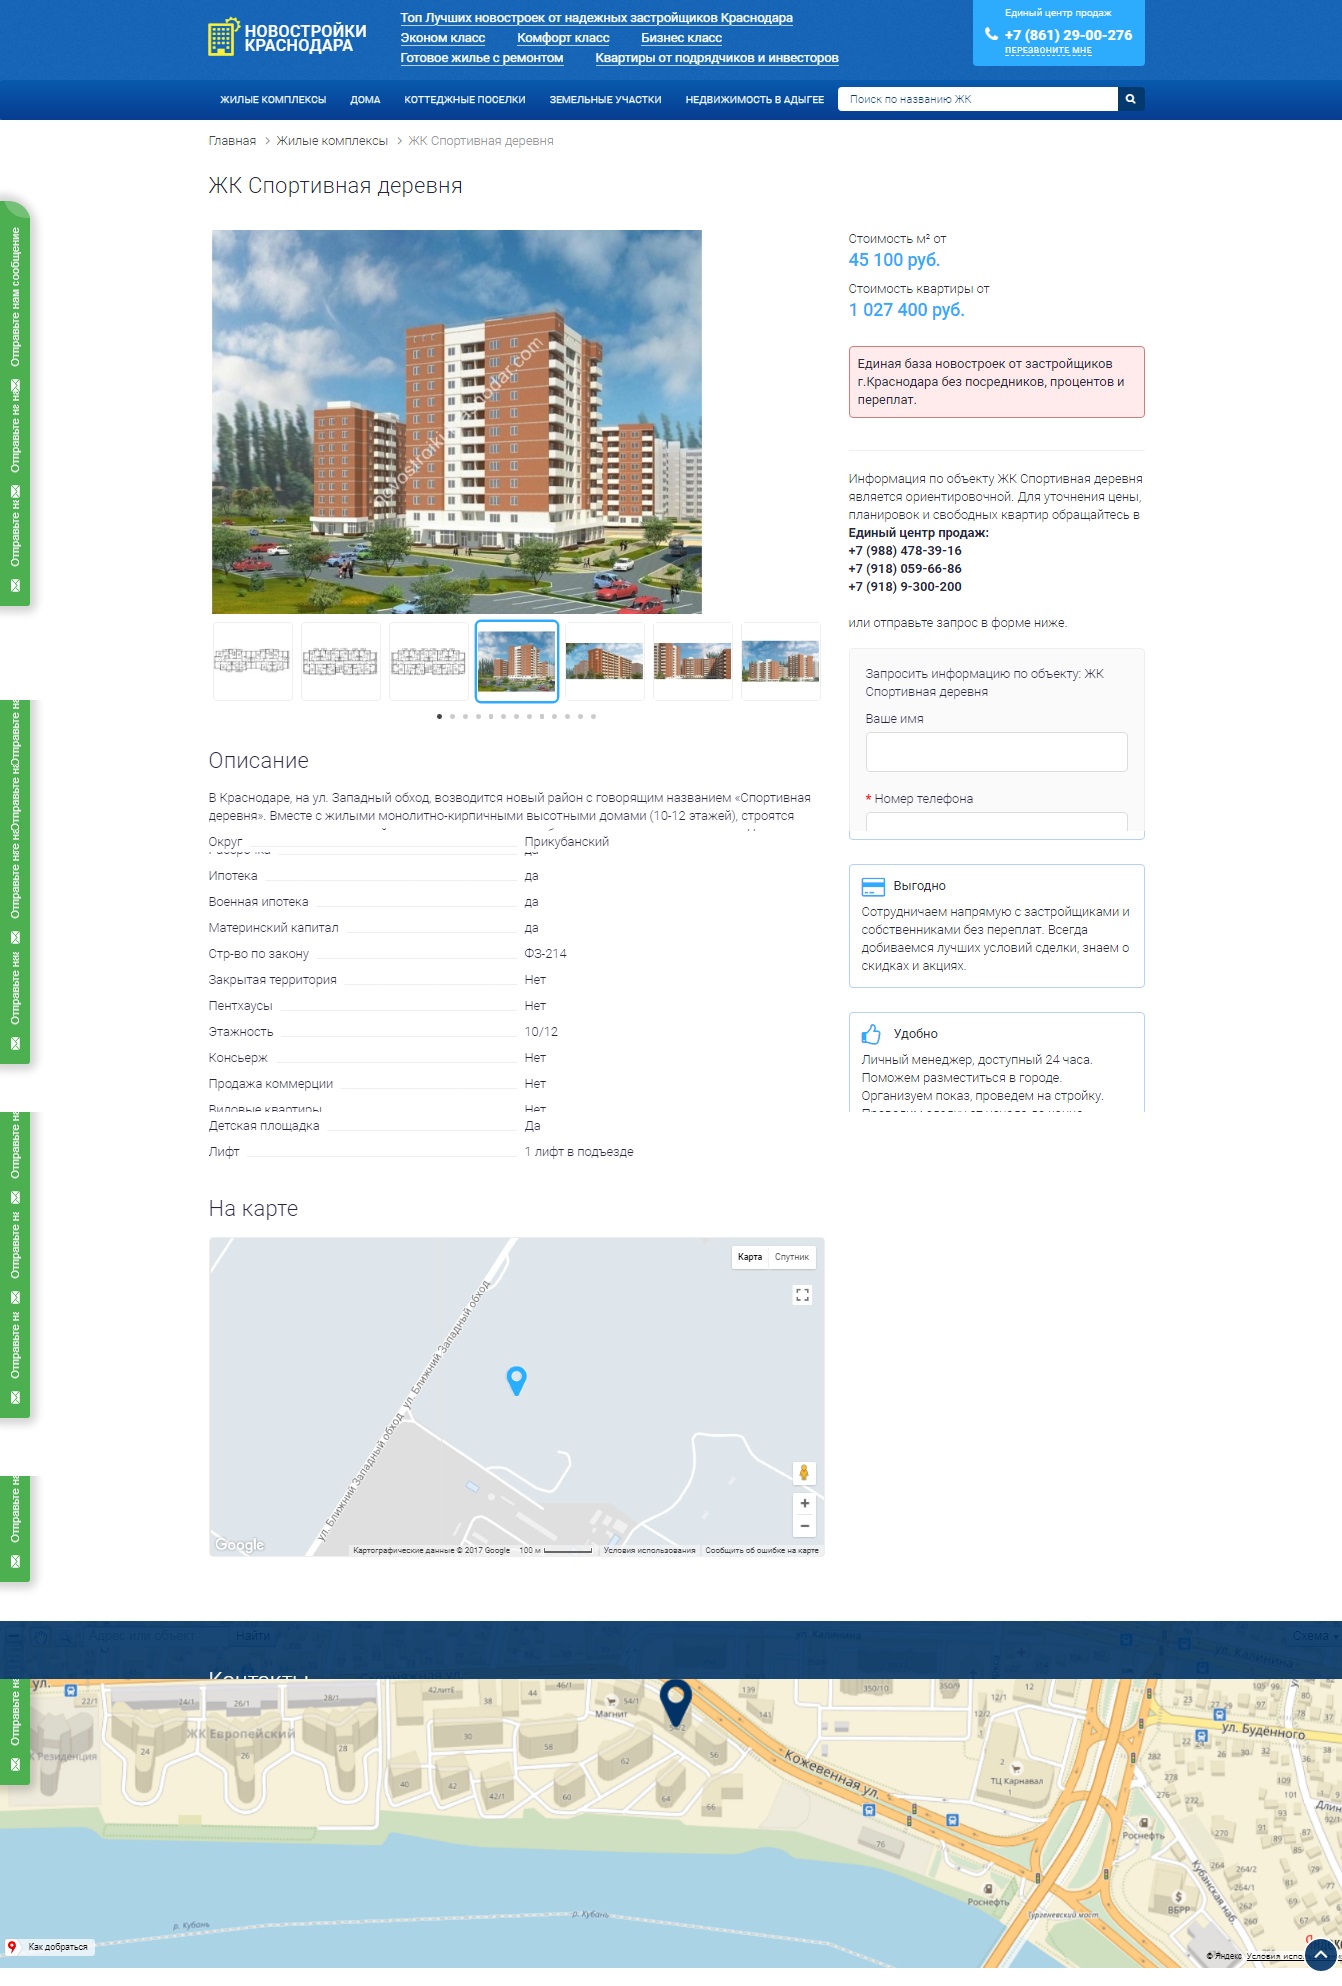Click the scroll-to-top arrow button
Image resolution: width=1342 pixels, height=1986 pixels.
[1321, 1954]
